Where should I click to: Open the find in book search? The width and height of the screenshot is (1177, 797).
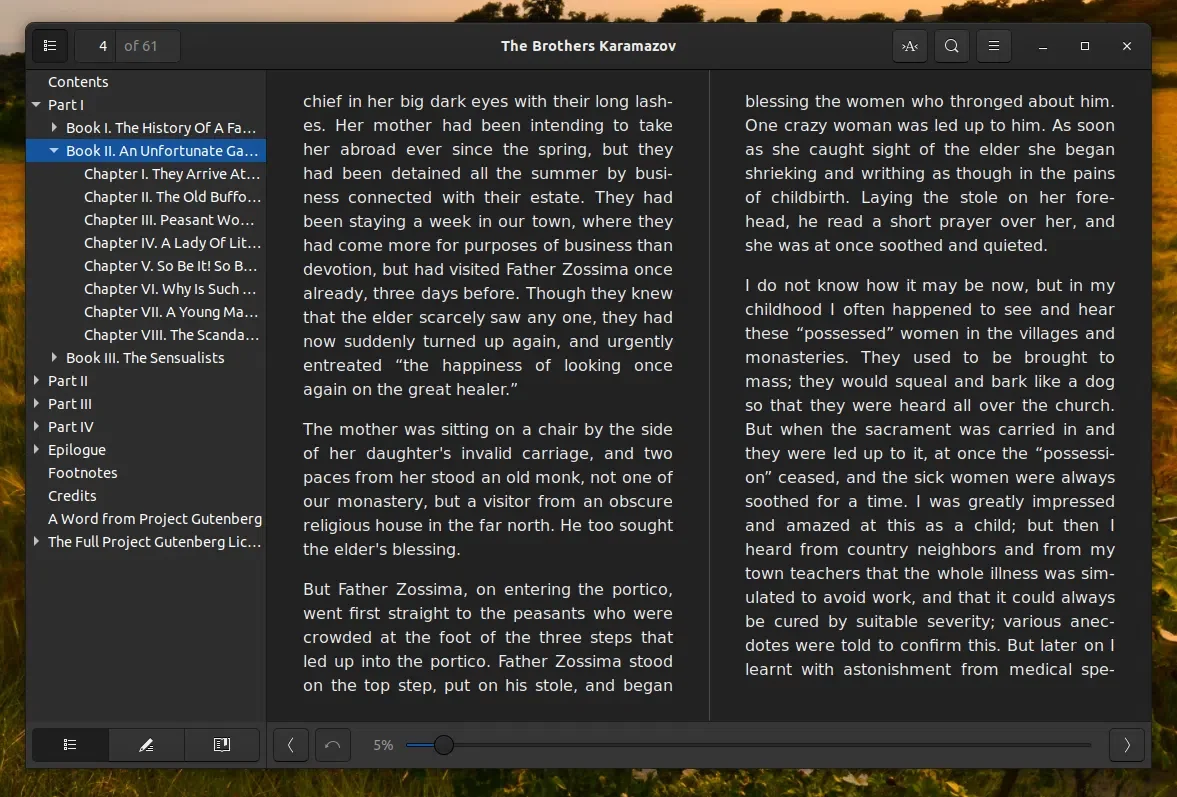point(952,46)
